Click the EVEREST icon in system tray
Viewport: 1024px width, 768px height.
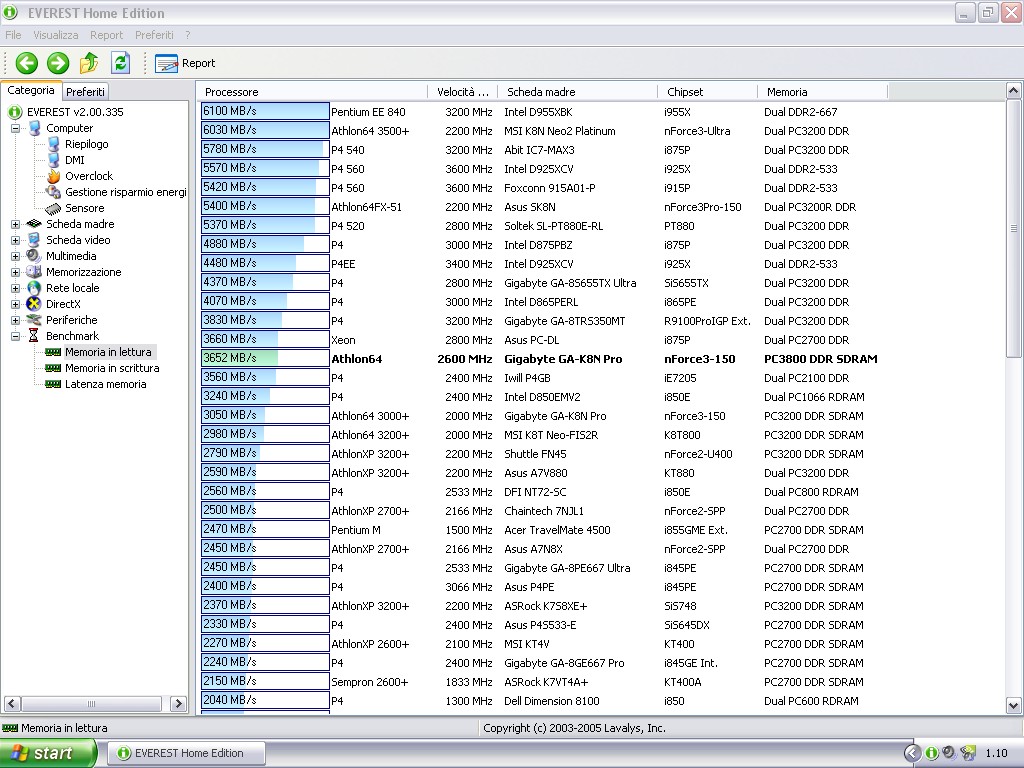point(932,753)
